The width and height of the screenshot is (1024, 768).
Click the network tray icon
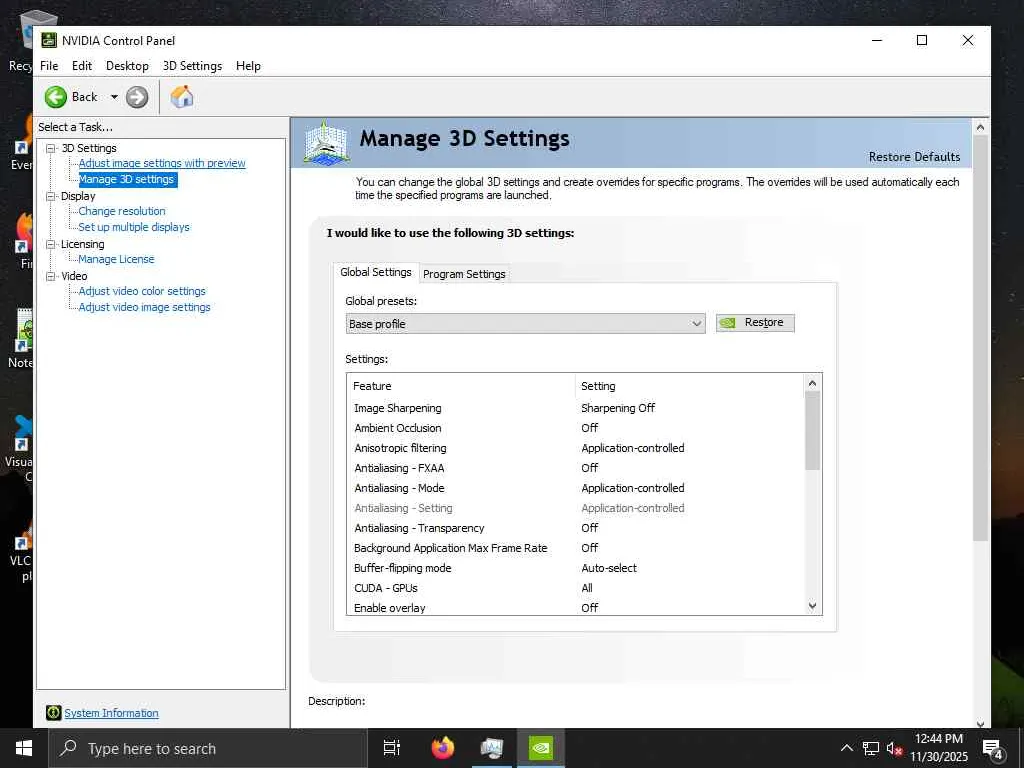[x=871, y=748]
